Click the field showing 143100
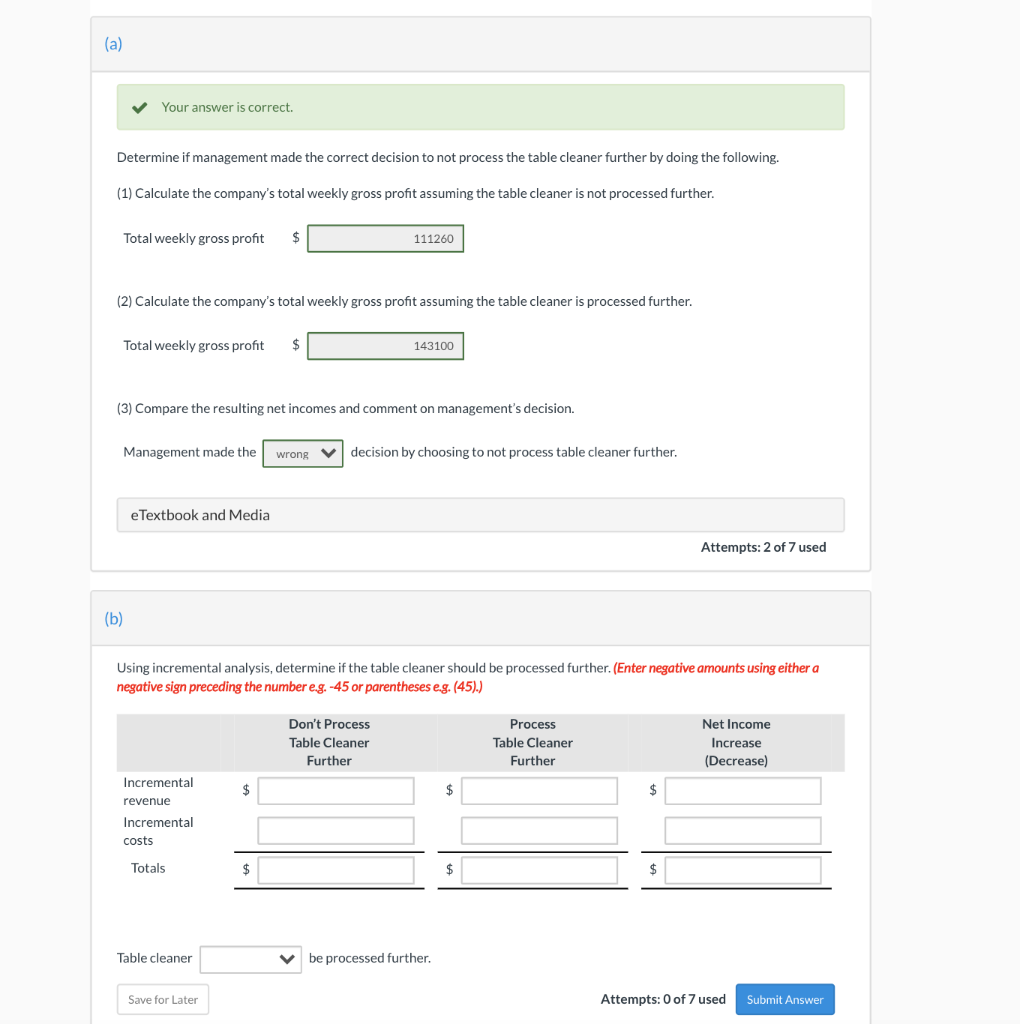 click(x=385, y=345)
